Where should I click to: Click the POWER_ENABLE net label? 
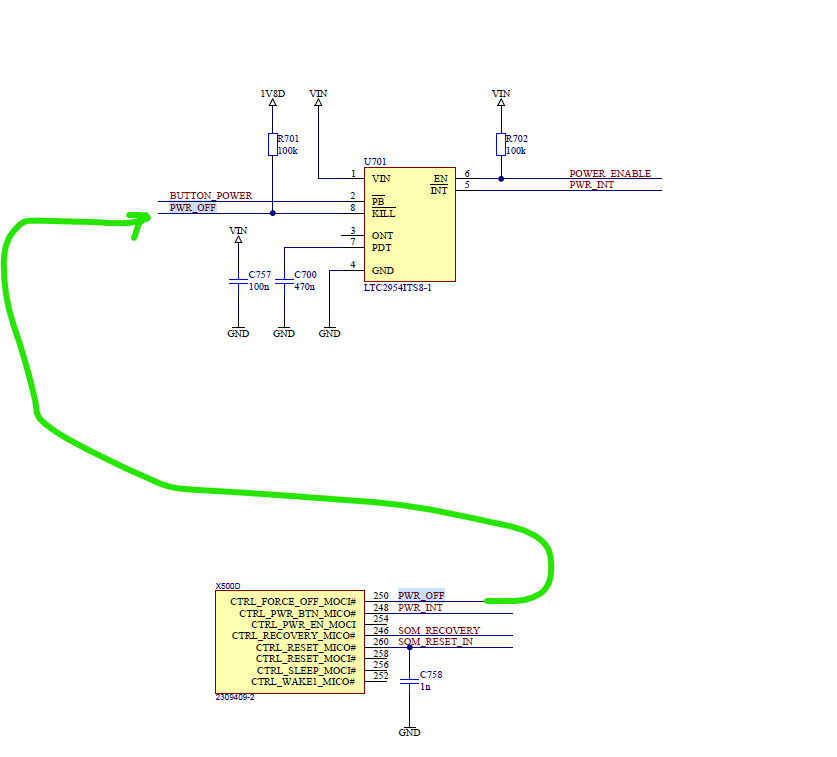click(610, 174)
